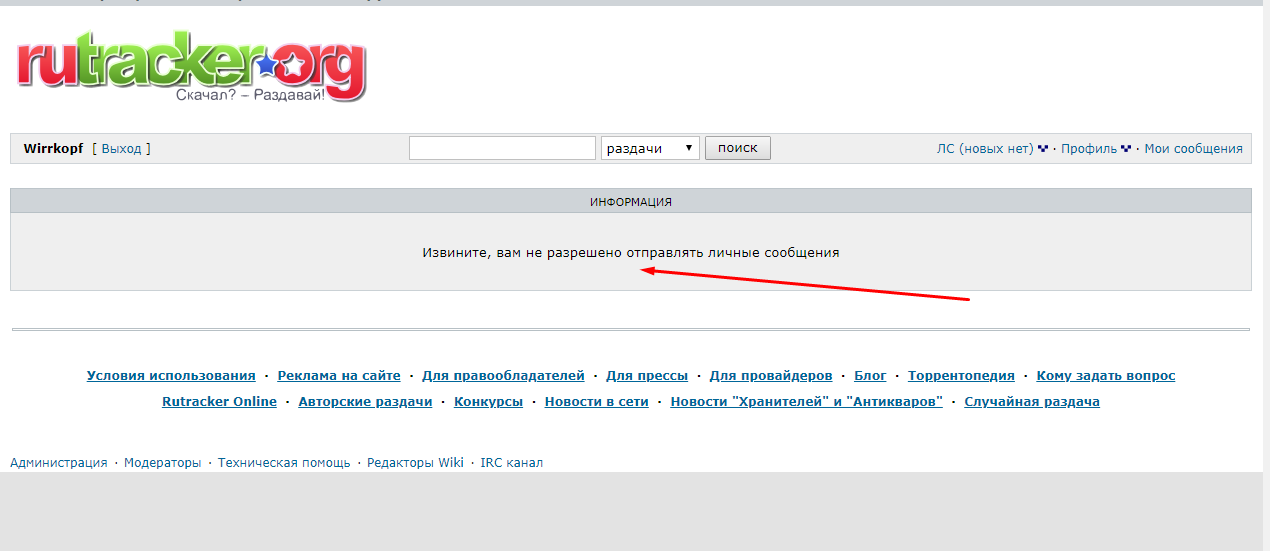This screenshot has height=551, width=1270.
Task: Open Техническая помощь link
Action: (284, 463)
